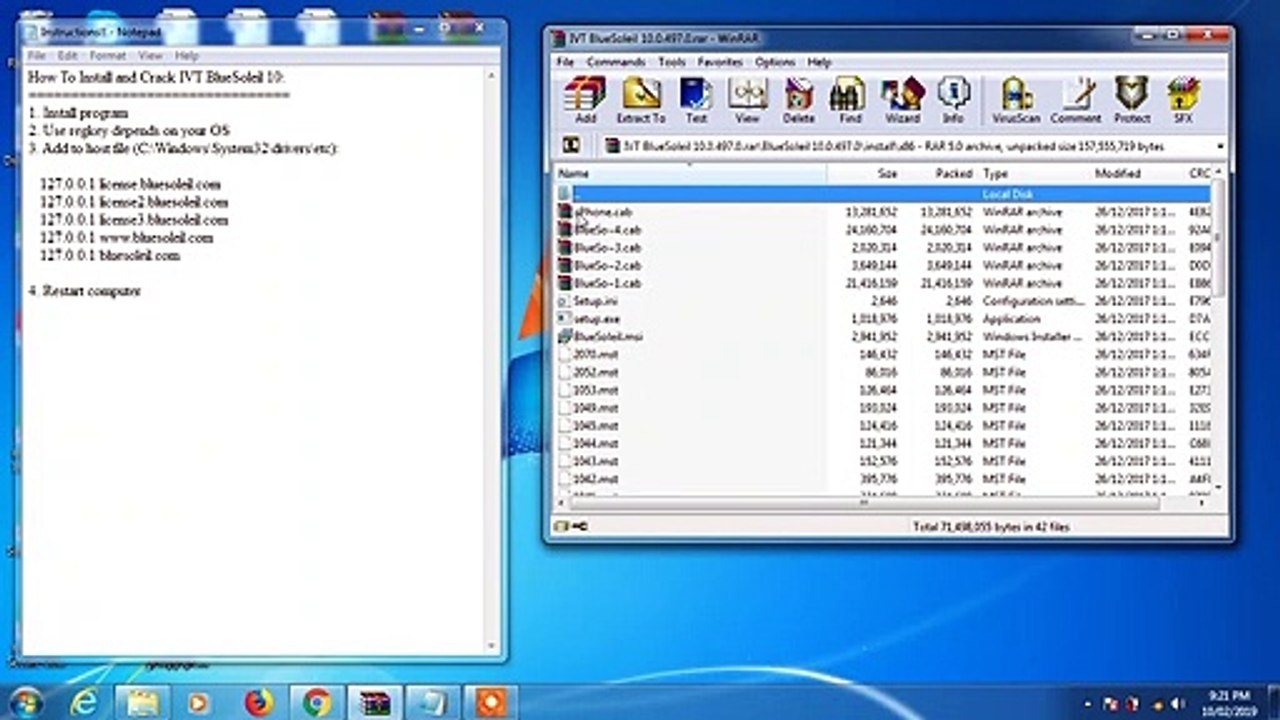Open WinRAR Help menu
1280x720 pixels.
(819, 62)
